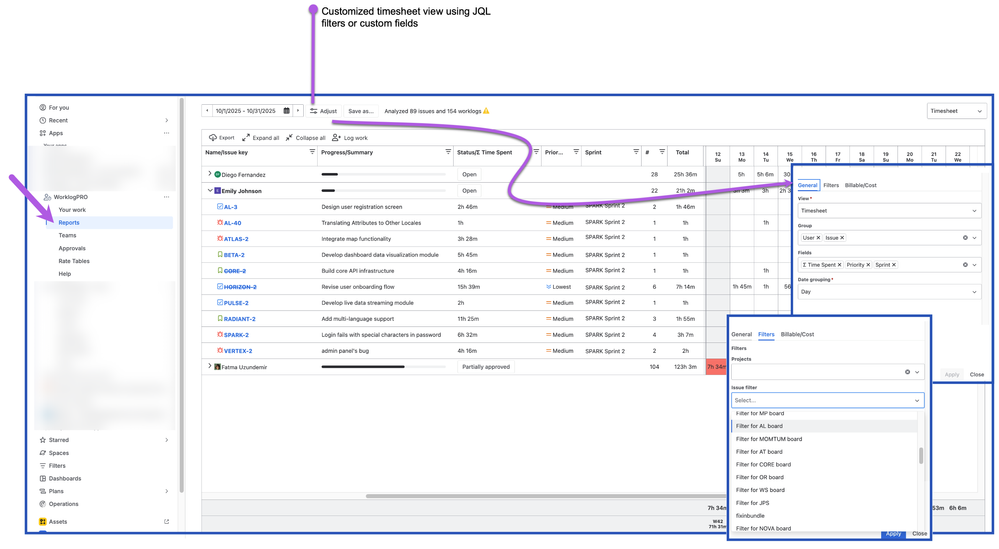Select Filter for CORE board option

824,464
